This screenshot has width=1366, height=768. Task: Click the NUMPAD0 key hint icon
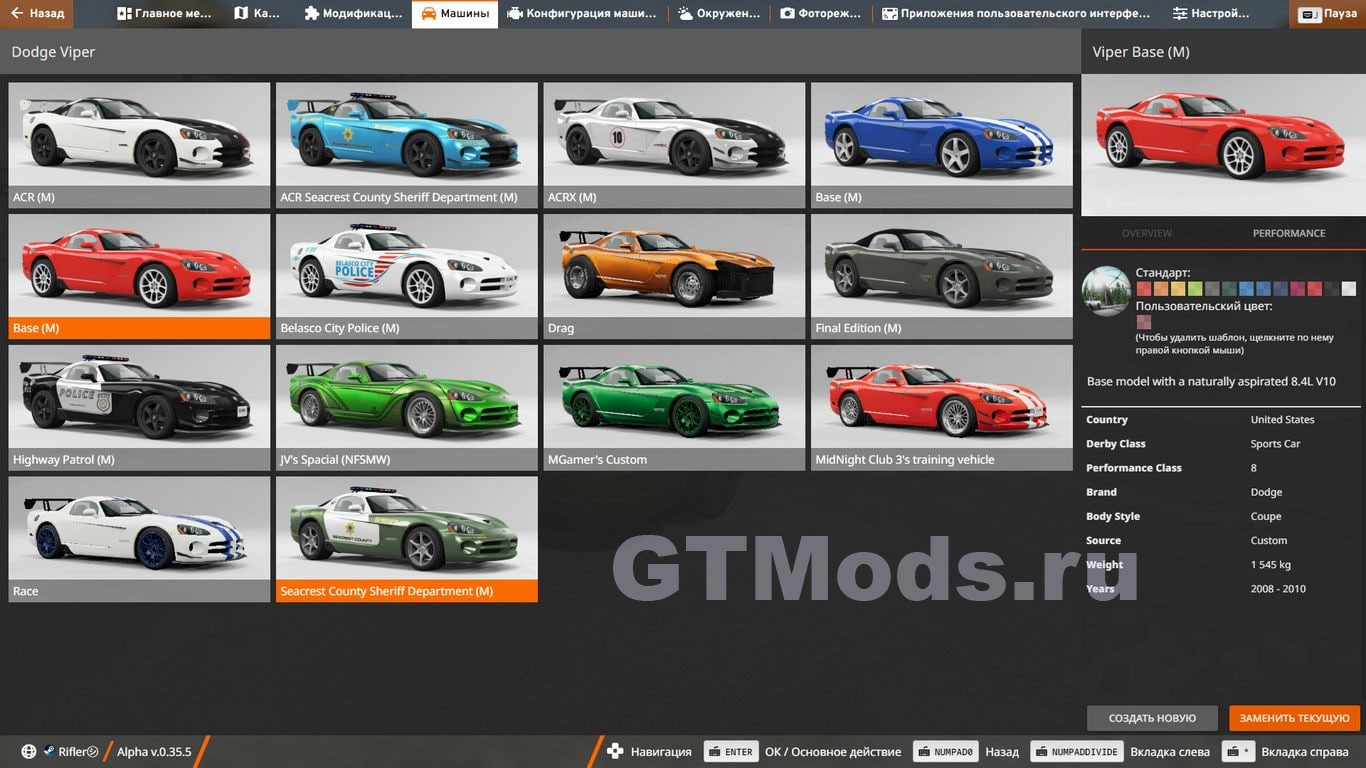pos(946,752)
